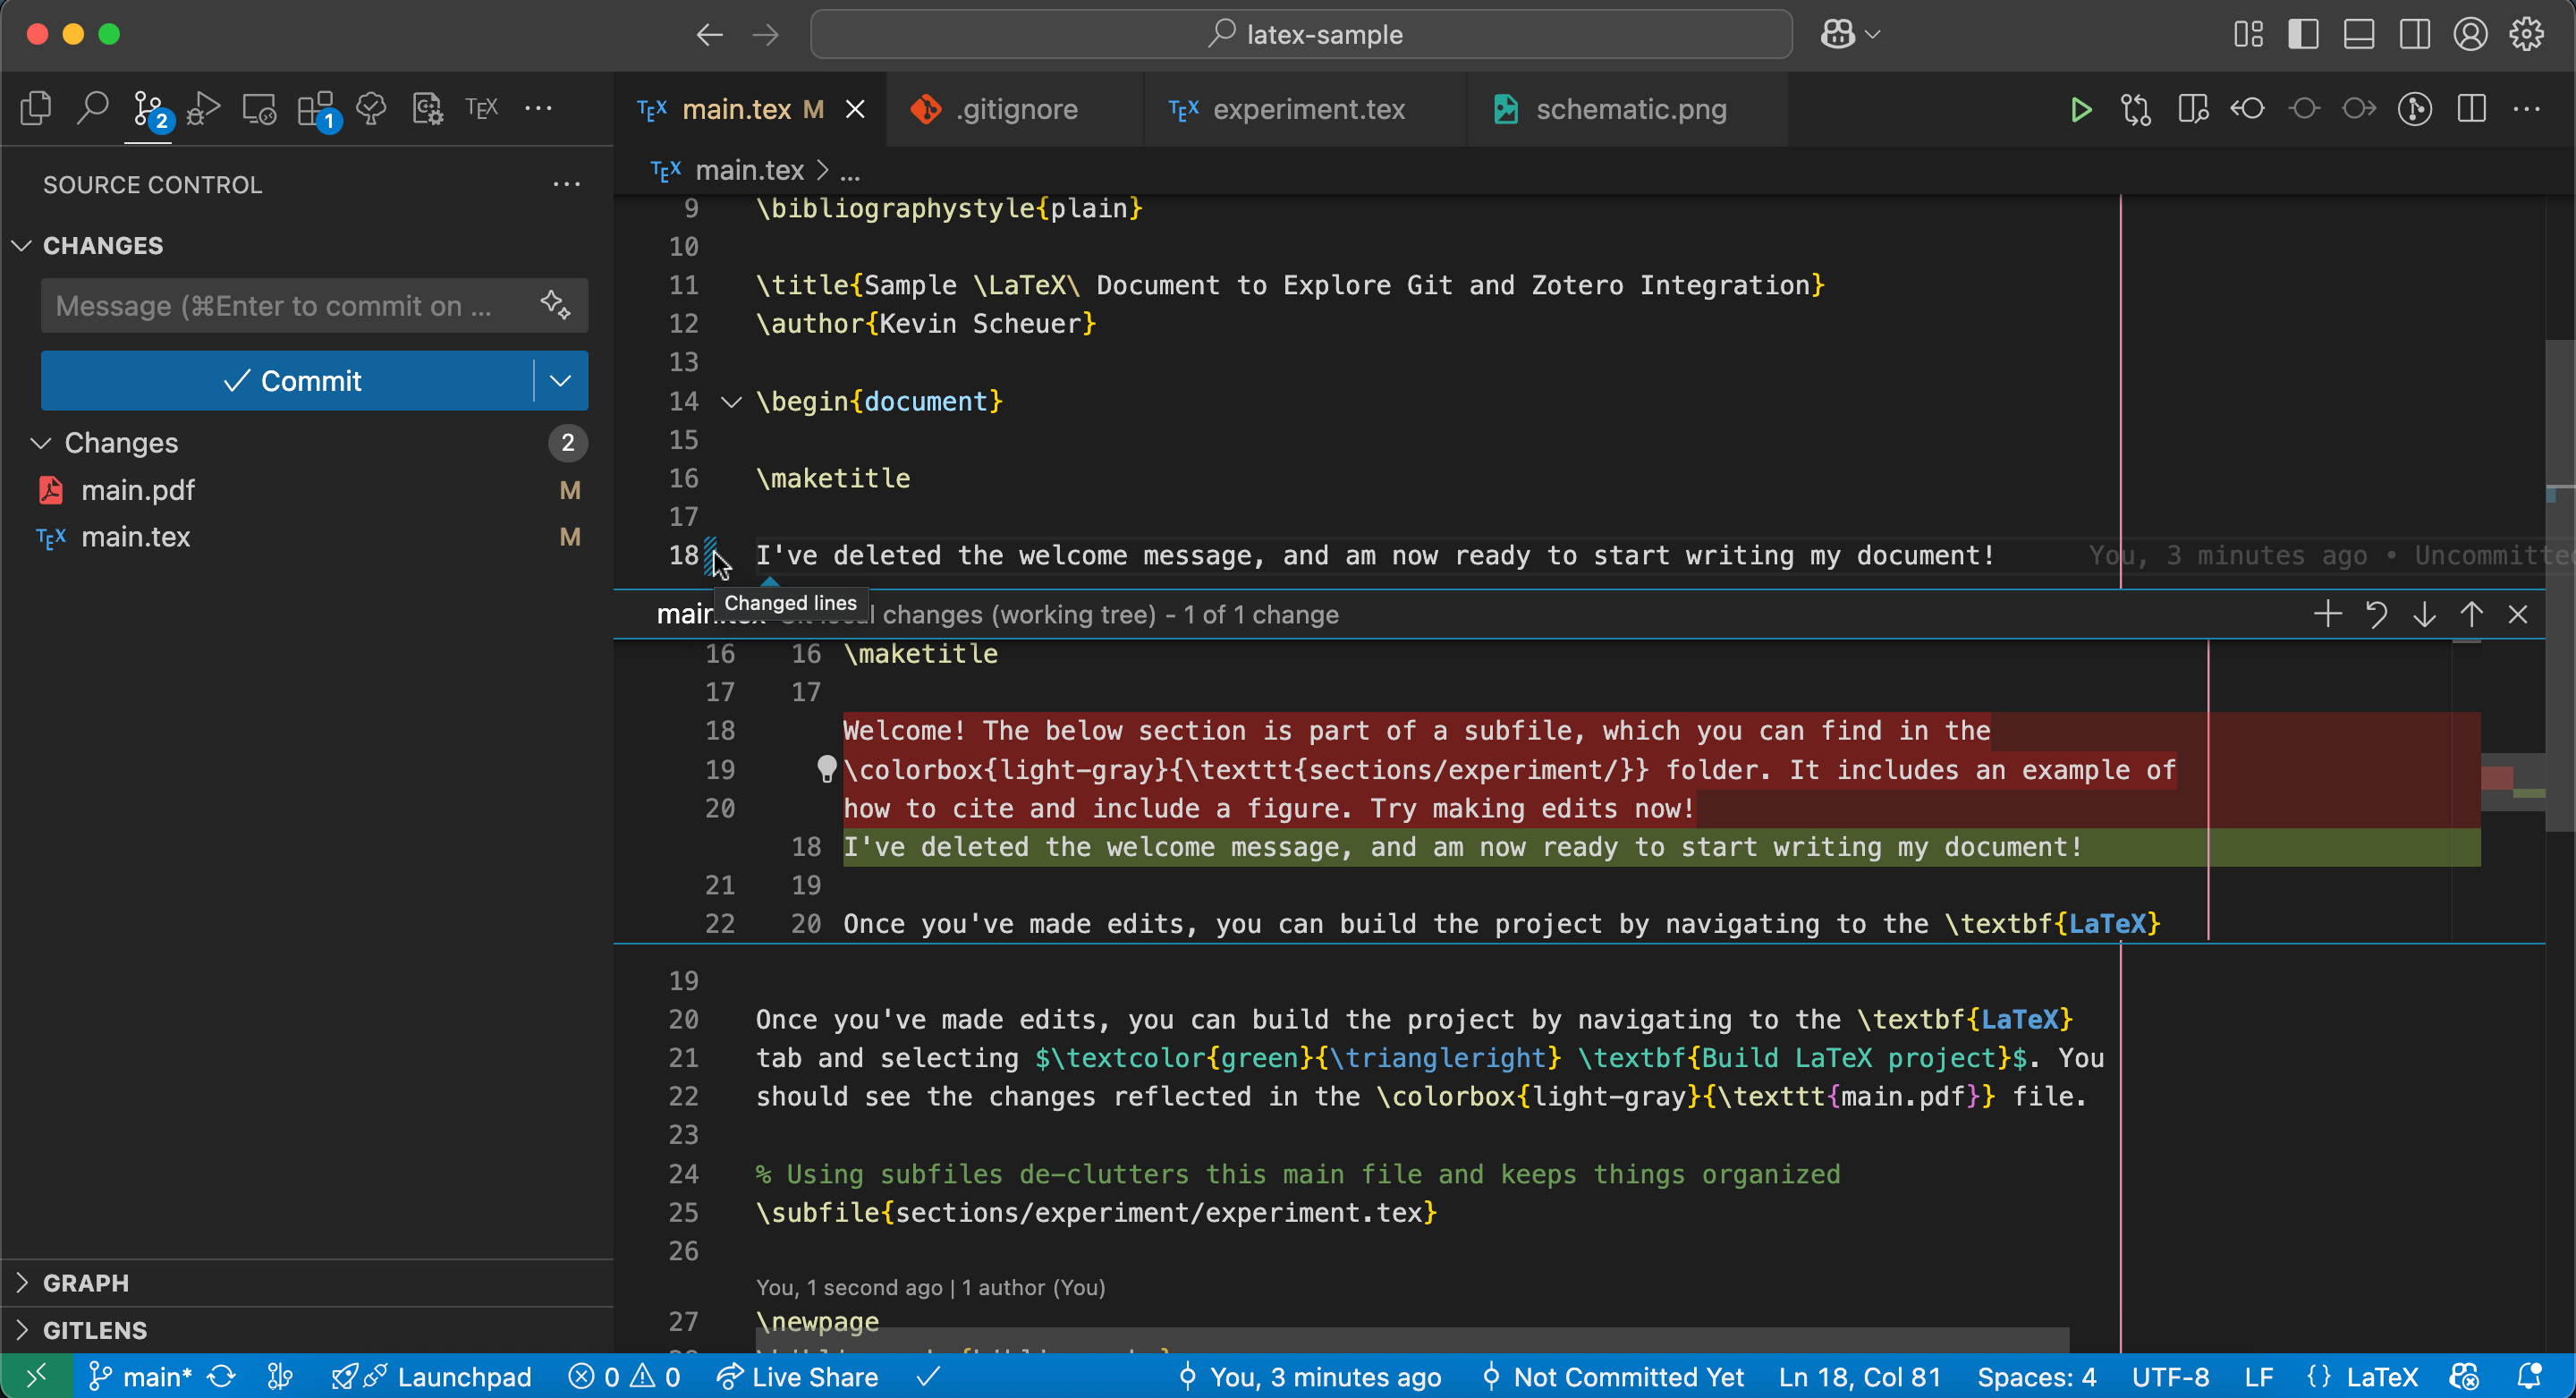Close the main.tex tab
The height and width of the screenshot is (1398, 2576).
[x=855, y=109]
